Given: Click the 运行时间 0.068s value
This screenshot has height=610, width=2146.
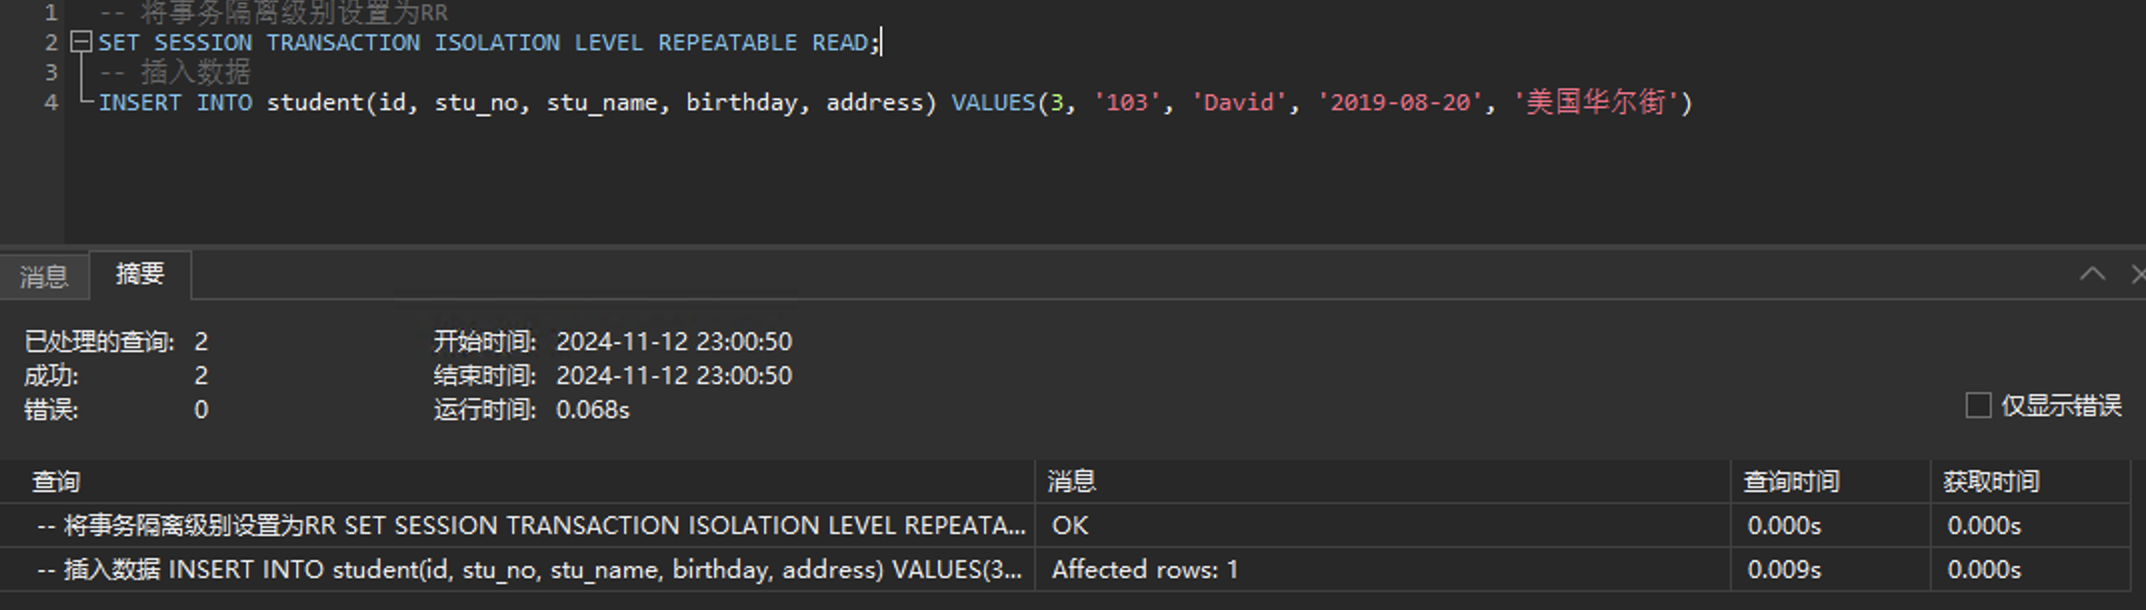Looking at the screenshot, I should 592,410.
